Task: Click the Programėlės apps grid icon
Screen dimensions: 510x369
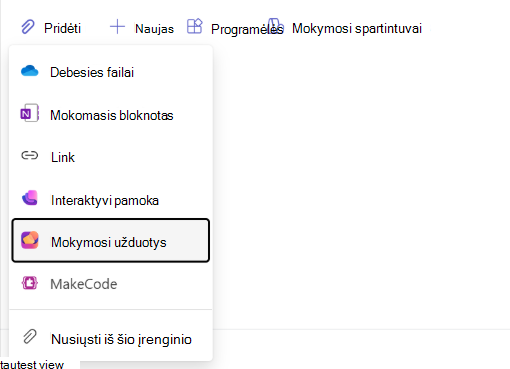Action: [195, 26]
